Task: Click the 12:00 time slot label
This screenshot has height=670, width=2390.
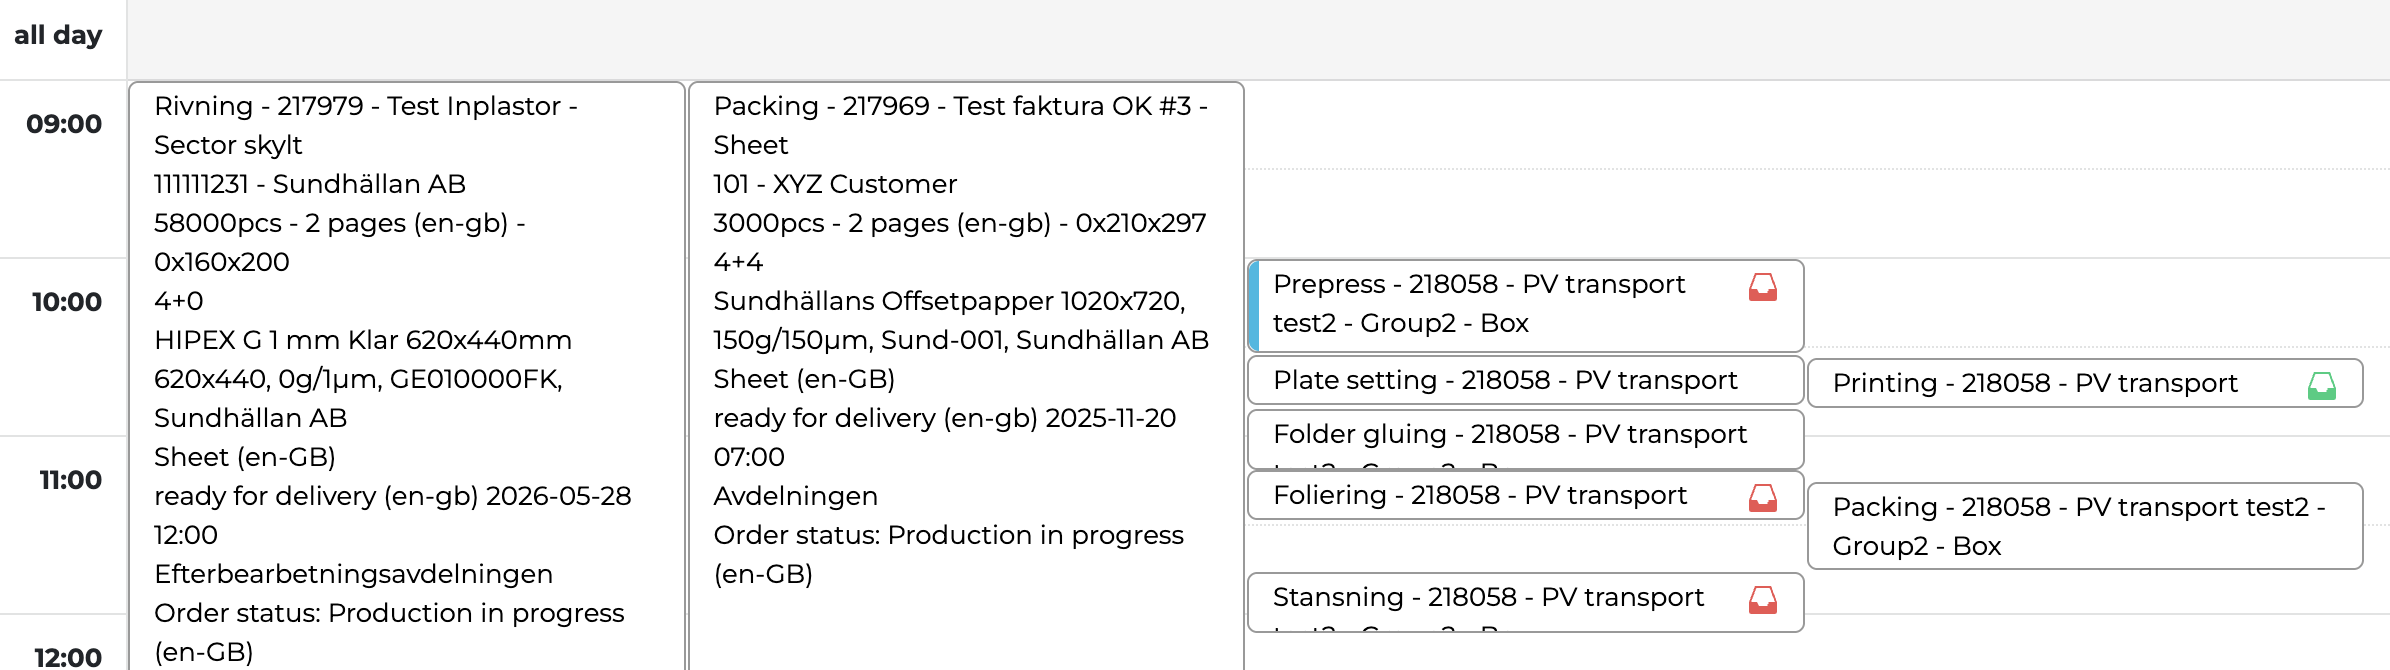Action: click(x=68, y=657)
